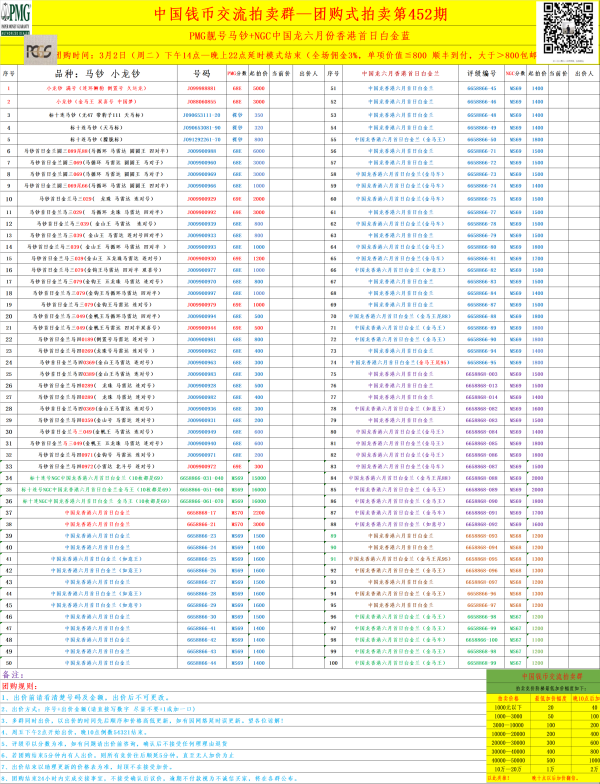
Task: Select grading number 6658066-45 in row 51
Action: pyautogui.click(x=482, y=88)
